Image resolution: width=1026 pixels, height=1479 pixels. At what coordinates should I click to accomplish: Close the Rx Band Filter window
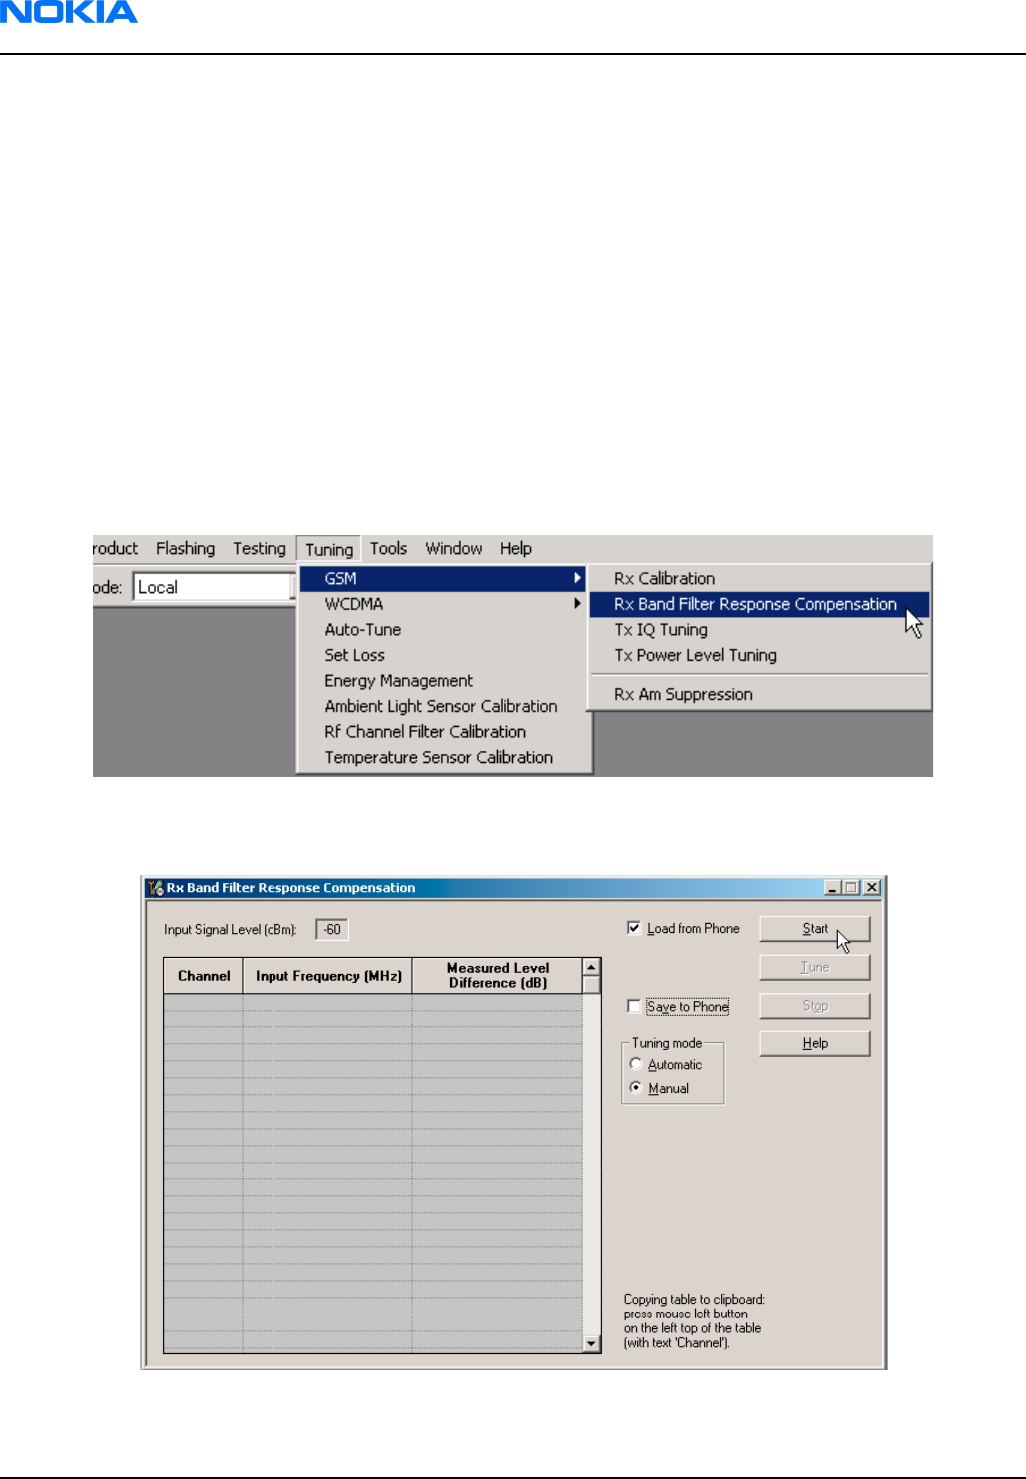click(872, 887)
